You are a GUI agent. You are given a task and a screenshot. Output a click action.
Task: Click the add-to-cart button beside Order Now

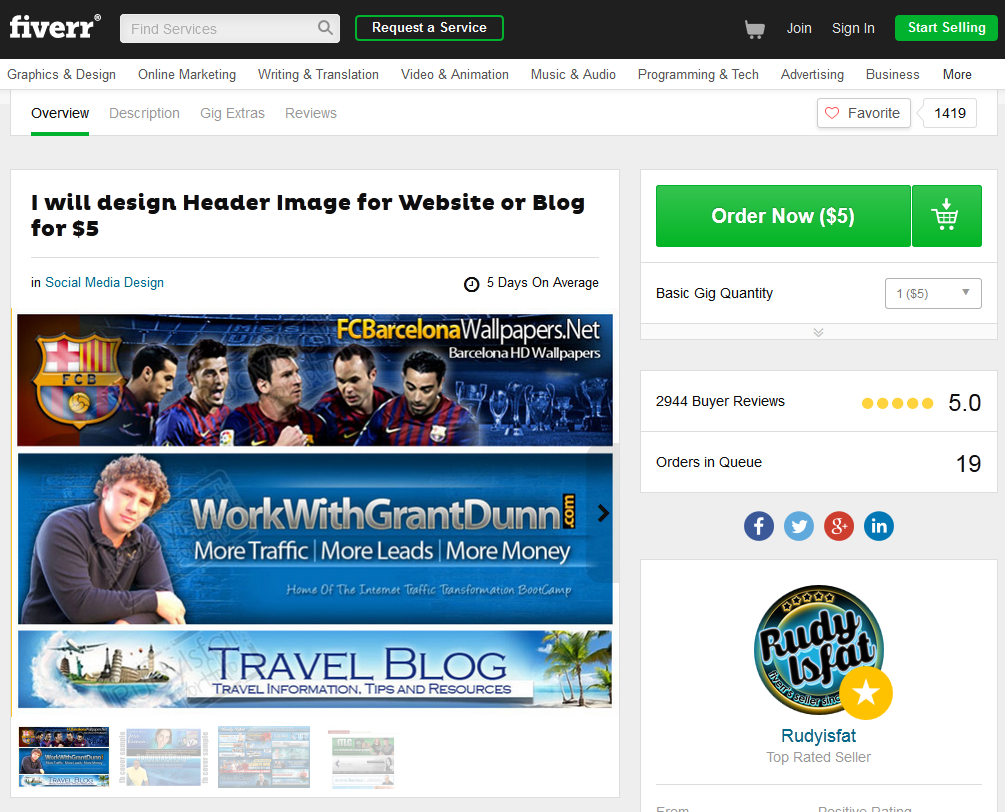(x=947, y=216)
